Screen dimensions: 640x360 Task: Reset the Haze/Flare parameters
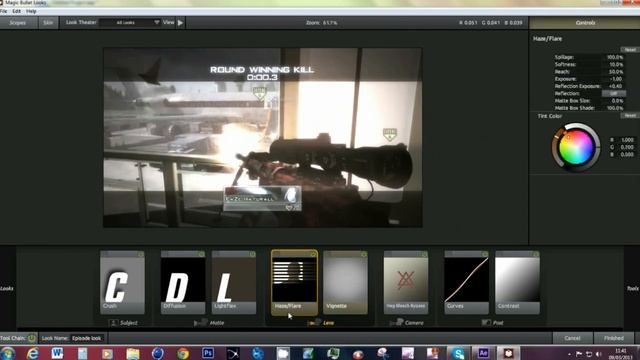coord(630,49)
